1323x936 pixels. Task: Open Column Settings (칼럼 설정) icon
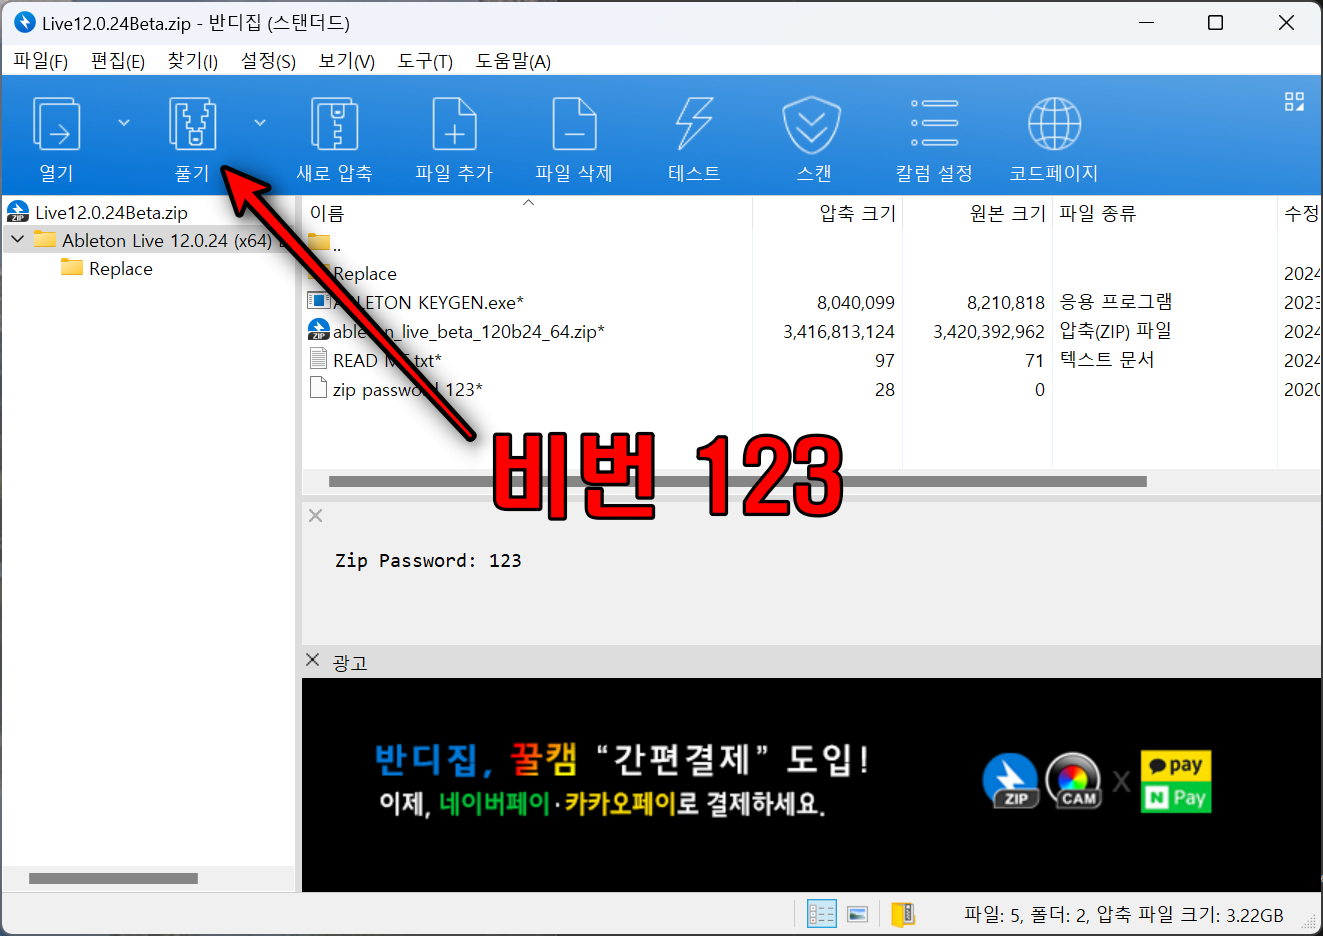(x=934, y=124)
